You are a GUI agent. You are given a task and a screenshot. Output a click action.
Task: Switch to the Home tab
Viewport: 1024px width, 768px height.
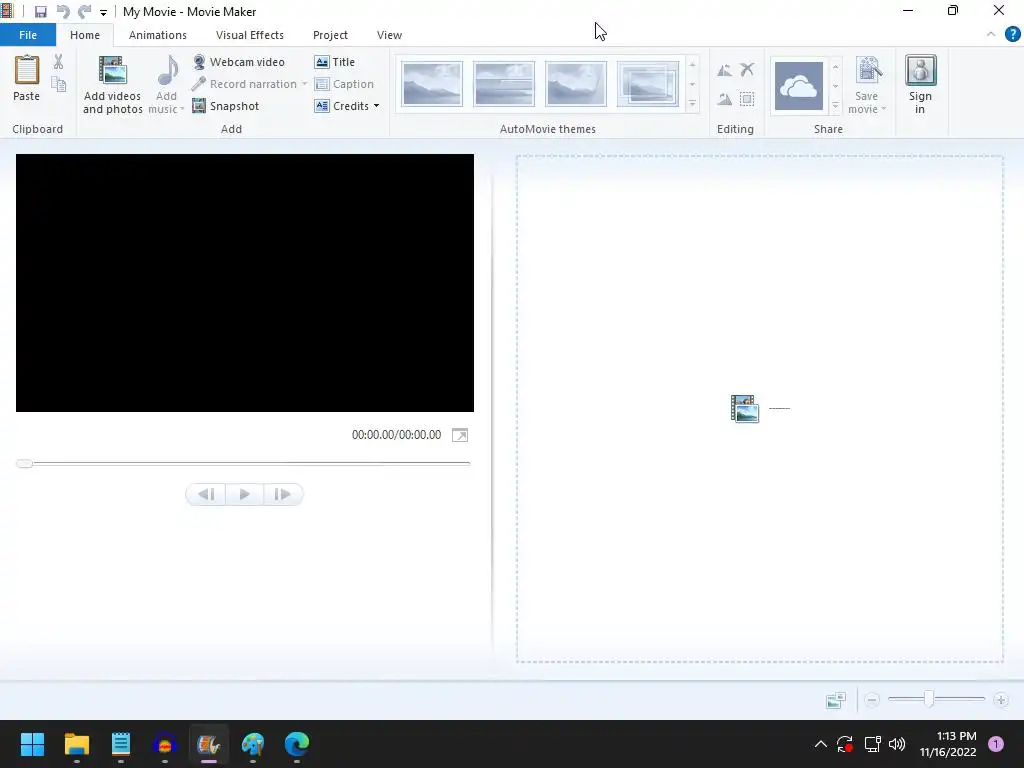85,35
